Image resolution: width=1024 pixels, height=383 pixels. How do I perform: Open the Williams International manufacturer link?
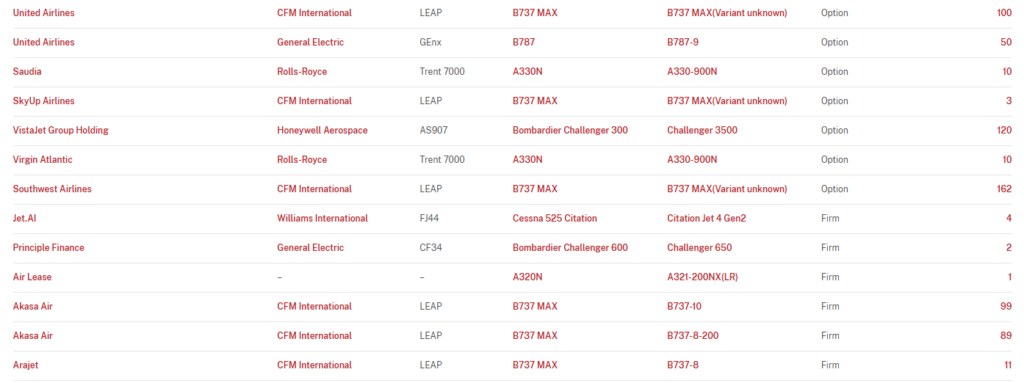click(x=322, y=218)
